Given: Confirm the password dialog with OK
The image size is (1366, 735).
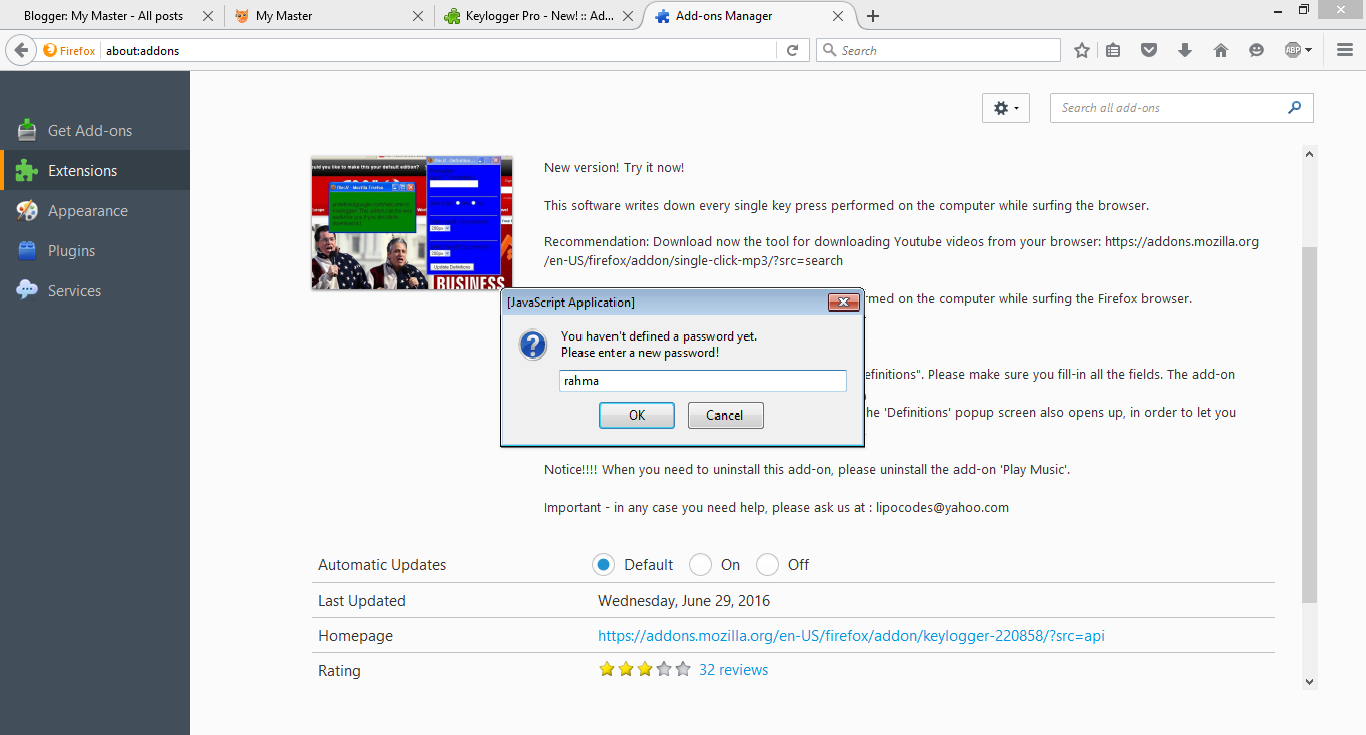Looking at the screenshot, I should [637, 415].
